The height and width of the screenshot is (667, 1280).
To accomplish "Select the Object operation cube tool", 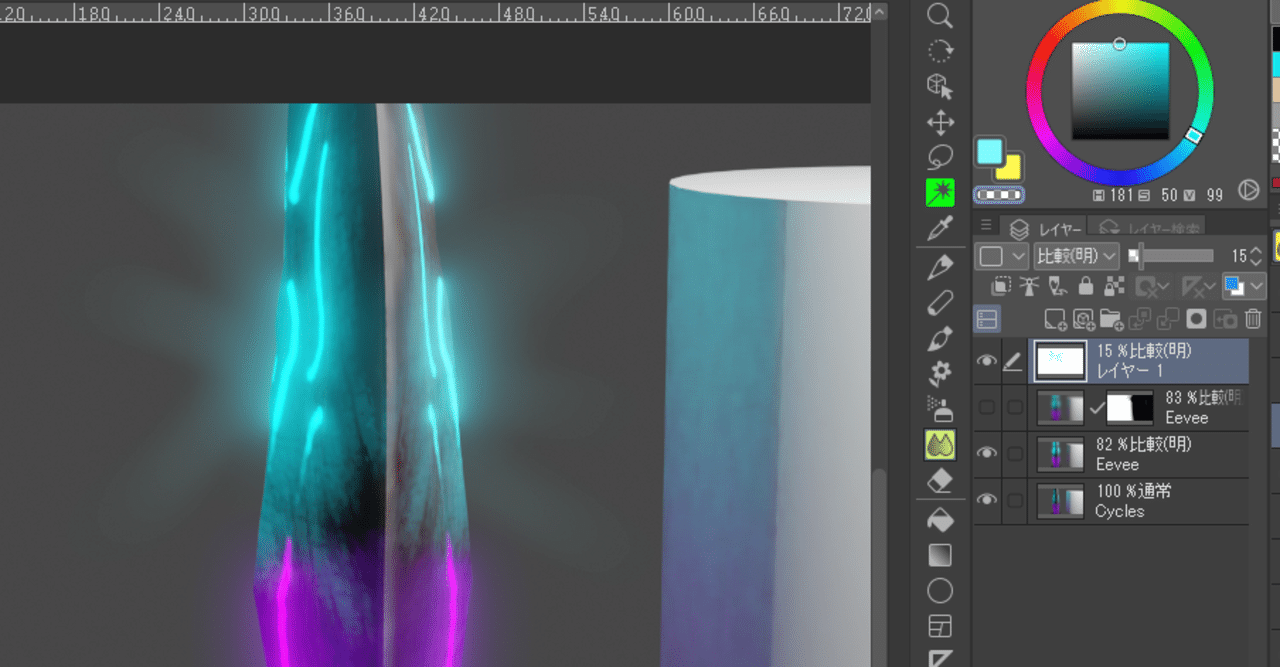I will 939,86.
